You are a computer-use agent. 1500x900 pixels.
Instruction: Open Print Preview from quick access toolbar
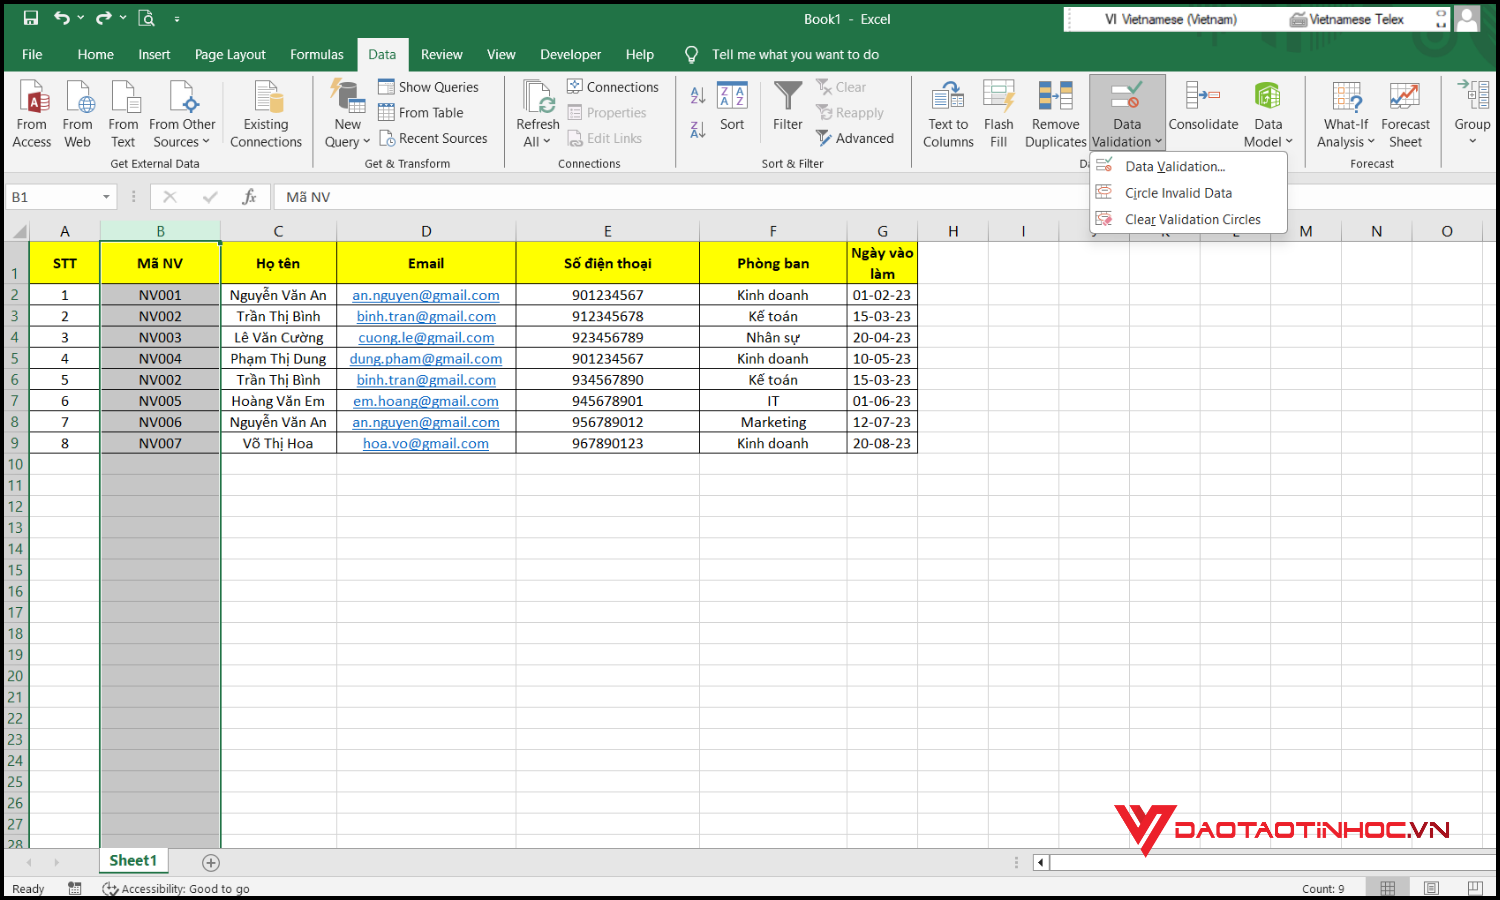pyautogui.click(x=146, y=18)
